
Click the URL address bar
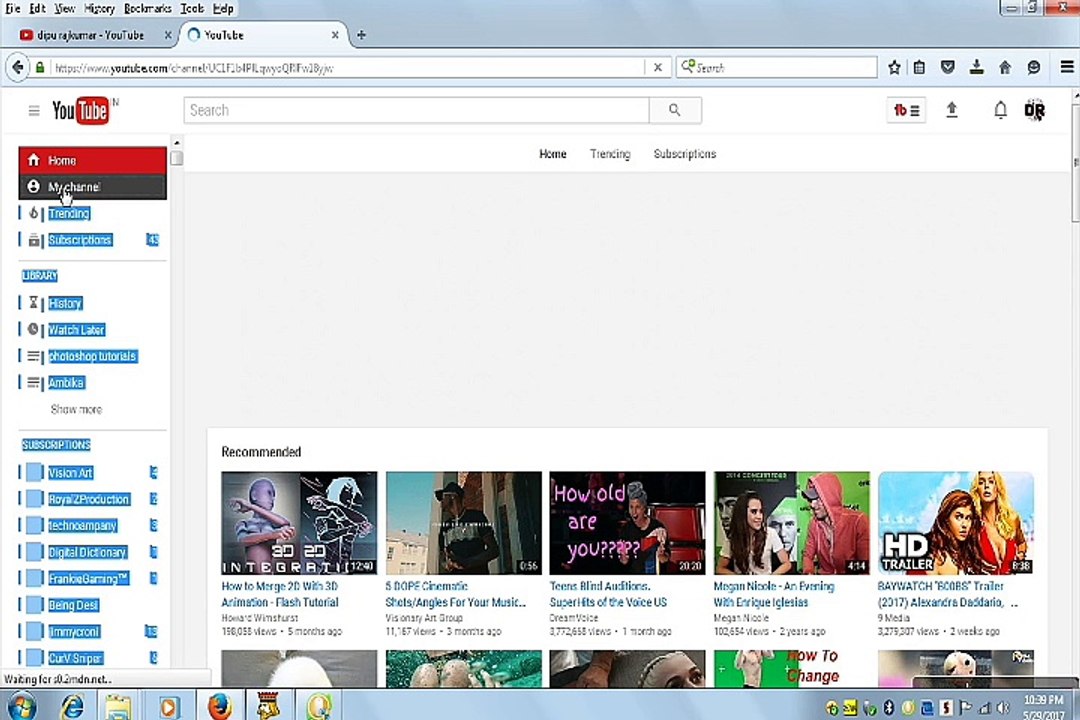tap(344, 68)
